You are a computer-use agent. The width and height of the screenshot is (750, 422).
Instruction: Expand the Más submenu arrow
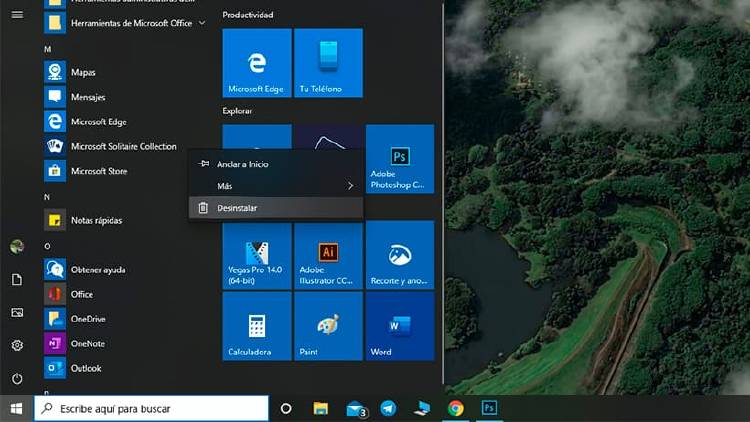(350, 186)
